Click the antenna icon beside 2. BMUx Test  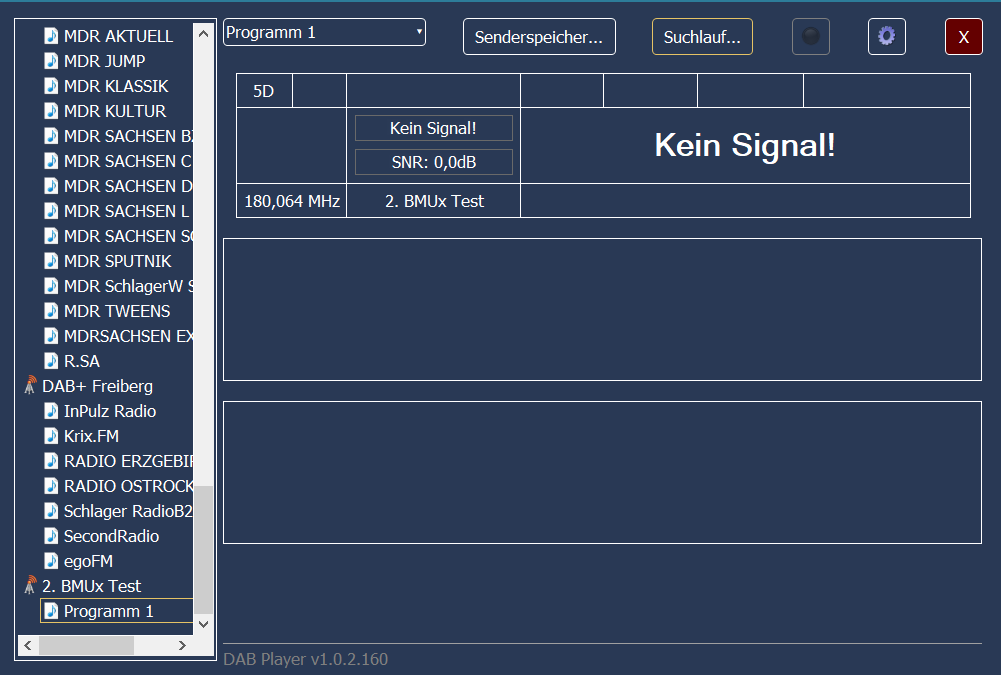point(30,586)
